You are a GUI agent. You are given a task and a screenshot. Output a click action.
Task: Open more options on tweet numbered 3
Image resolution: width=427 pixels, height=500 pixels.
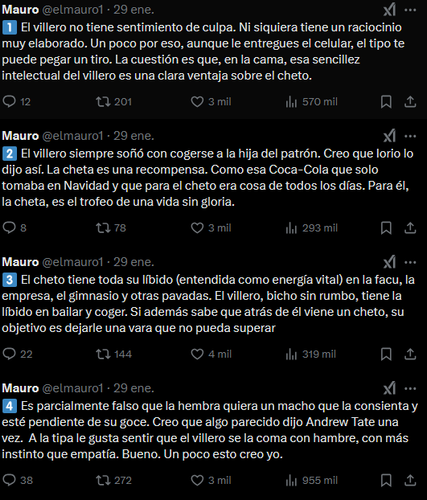coord(410,262)
